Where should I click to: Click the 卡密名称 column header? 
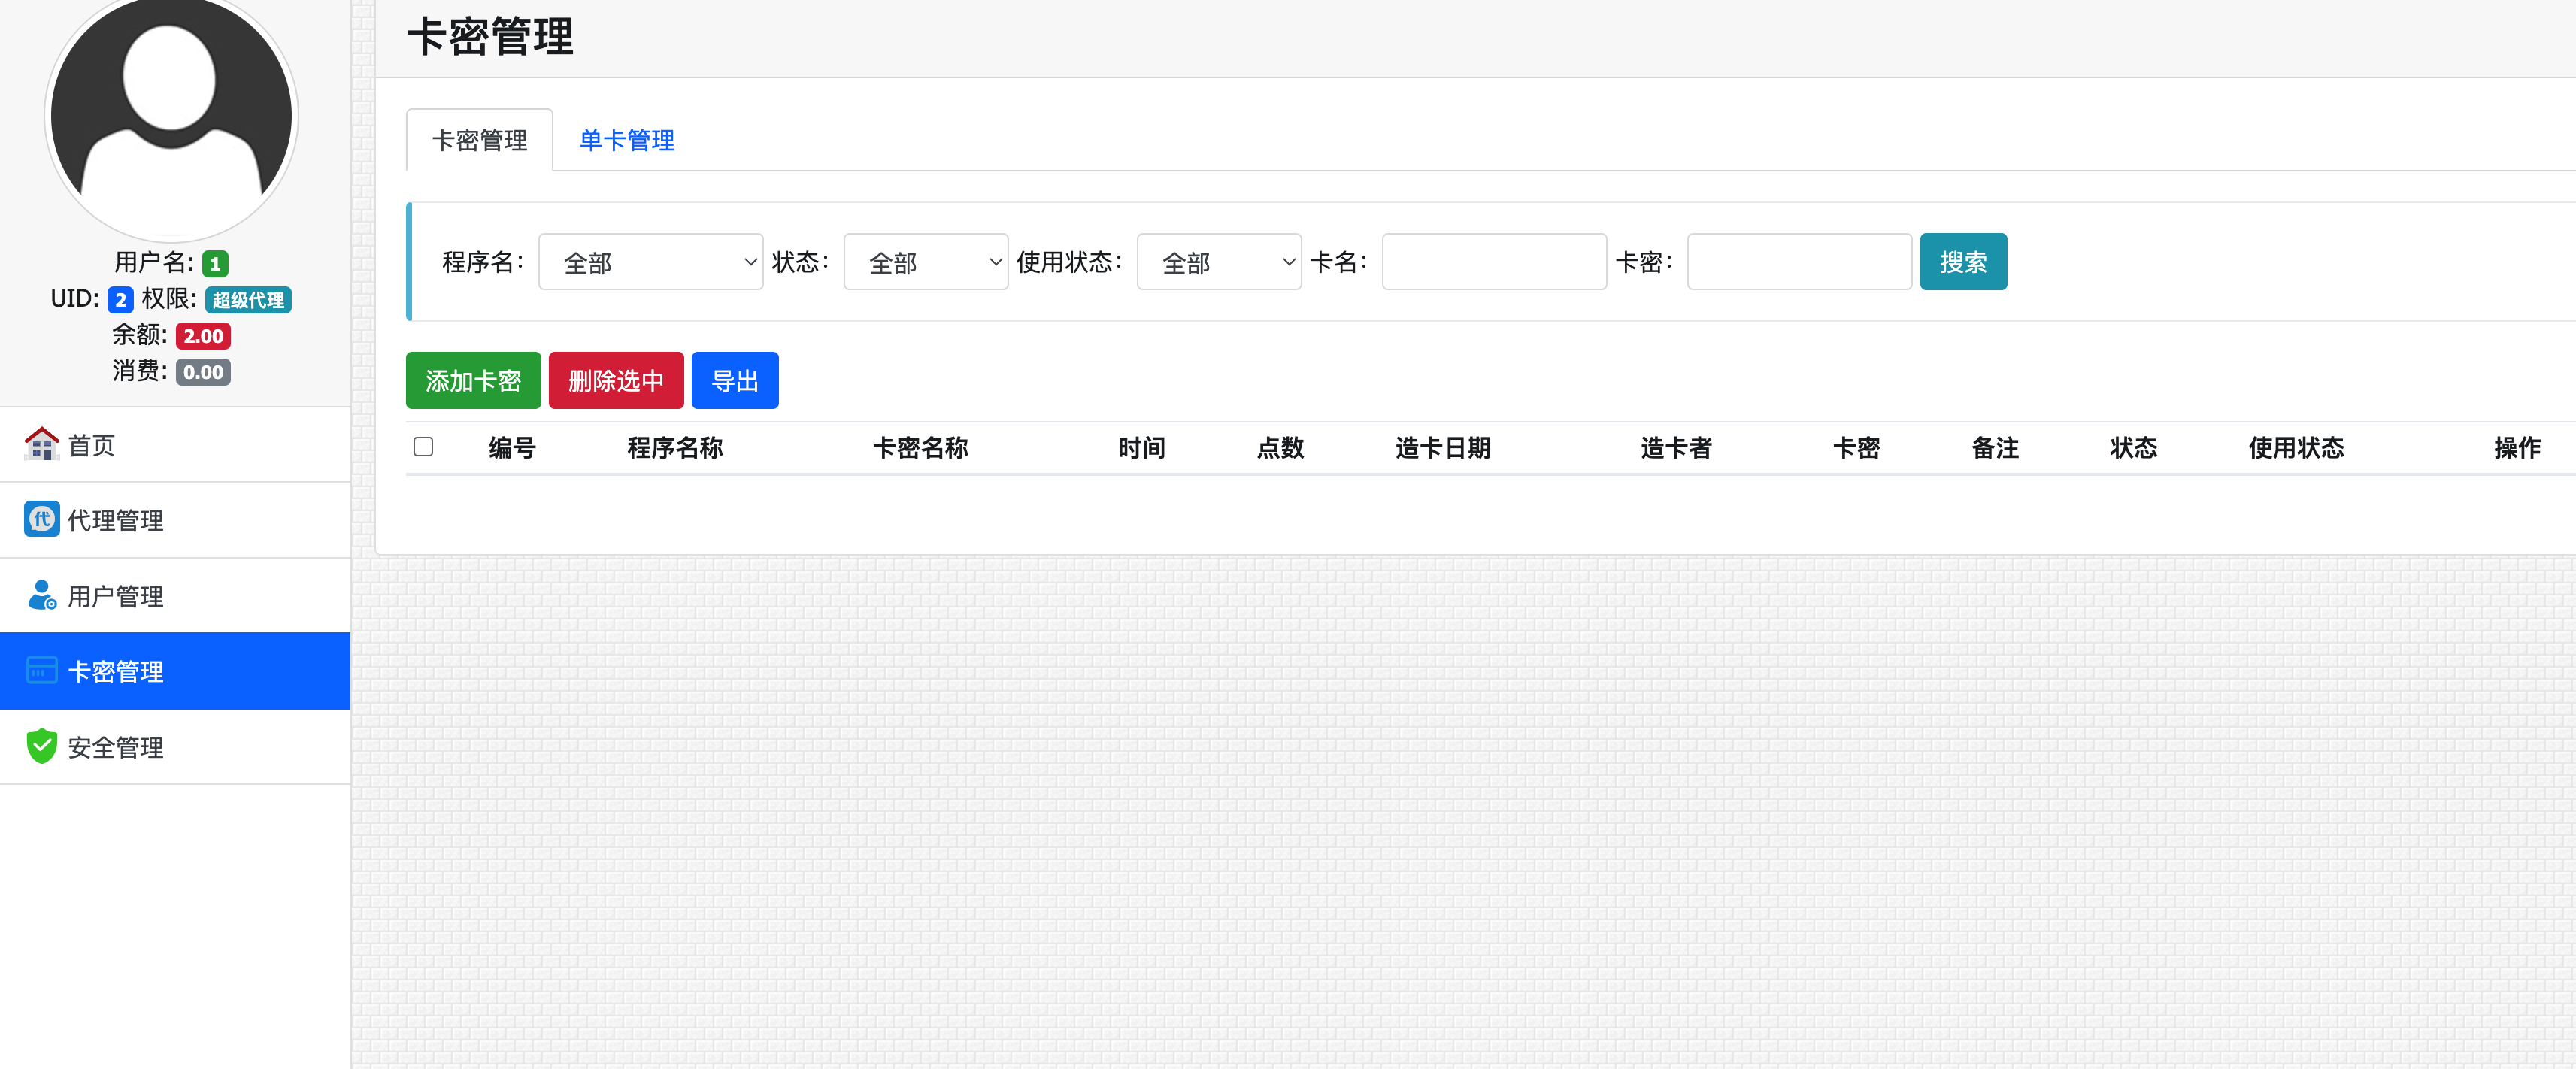pos(920,448)
